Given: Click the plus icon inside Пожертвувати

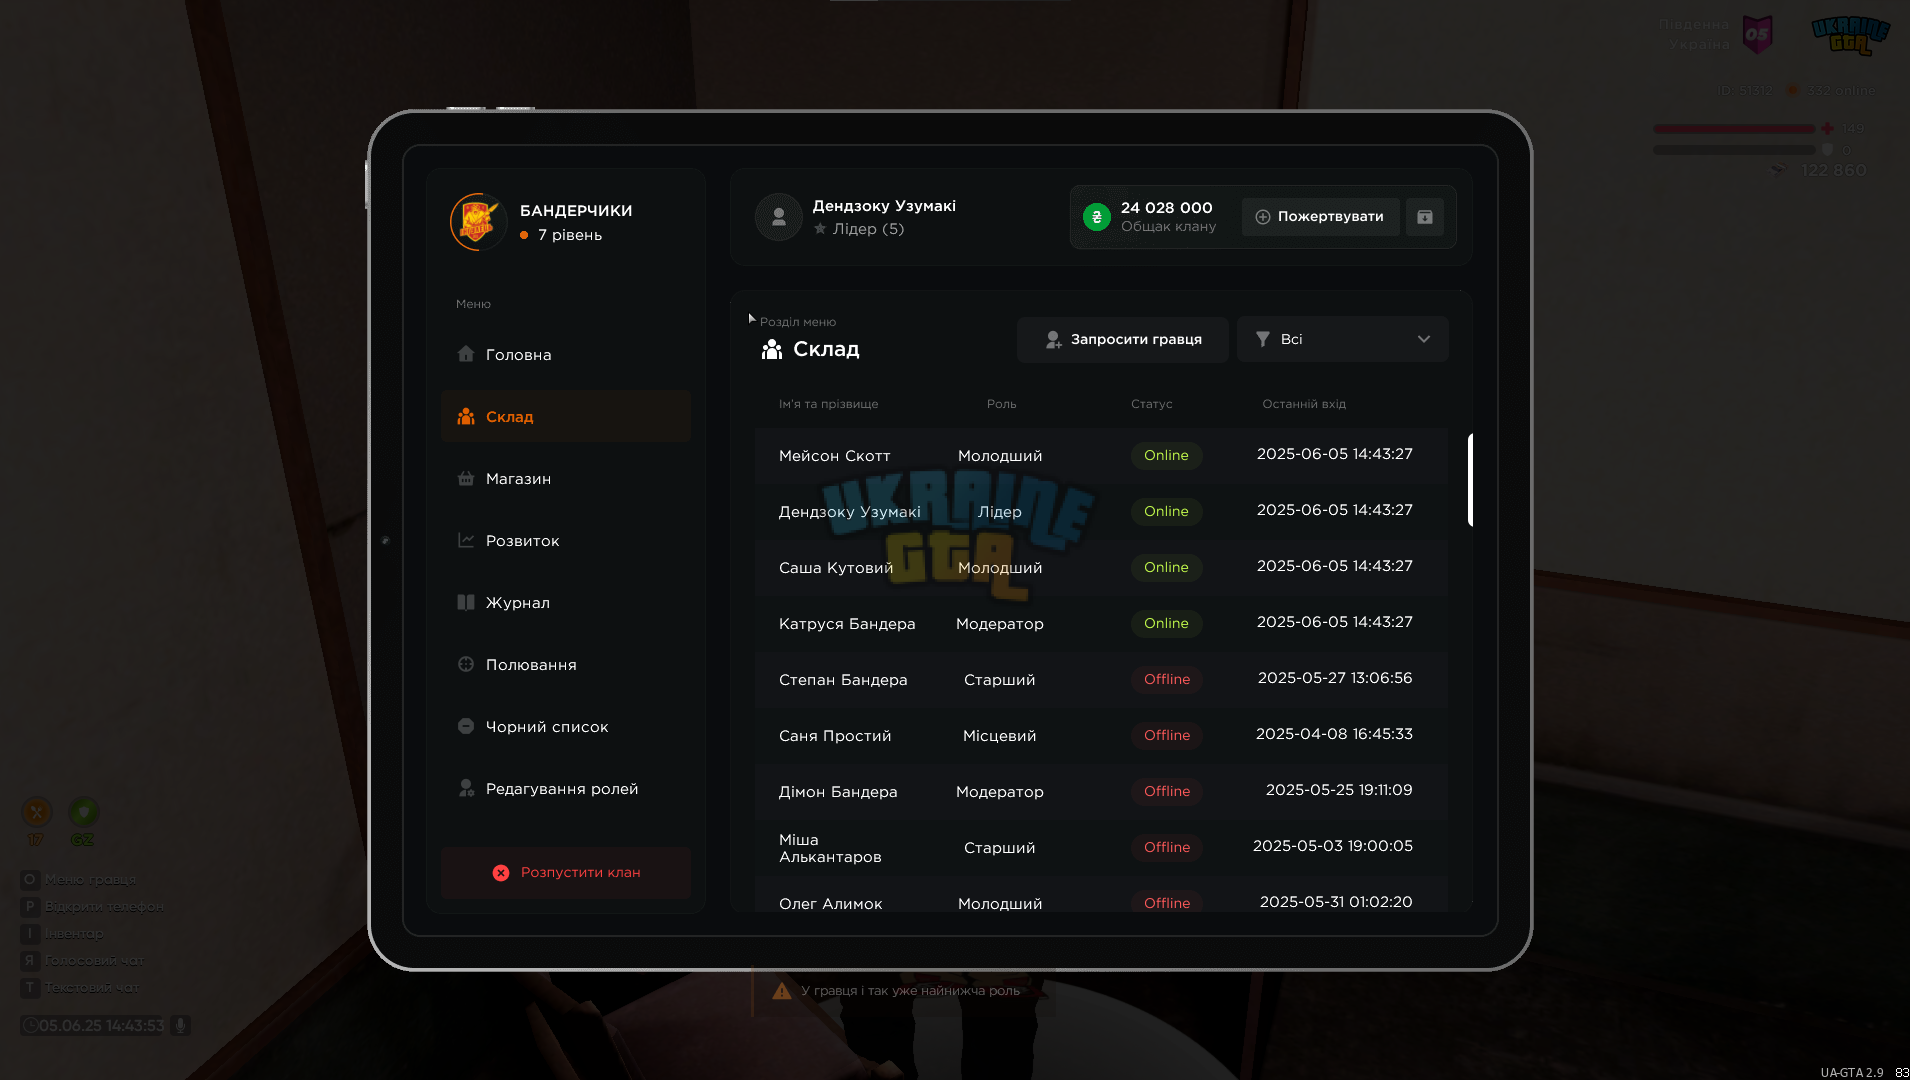Looking at the screenshot, I should 1263,217.
